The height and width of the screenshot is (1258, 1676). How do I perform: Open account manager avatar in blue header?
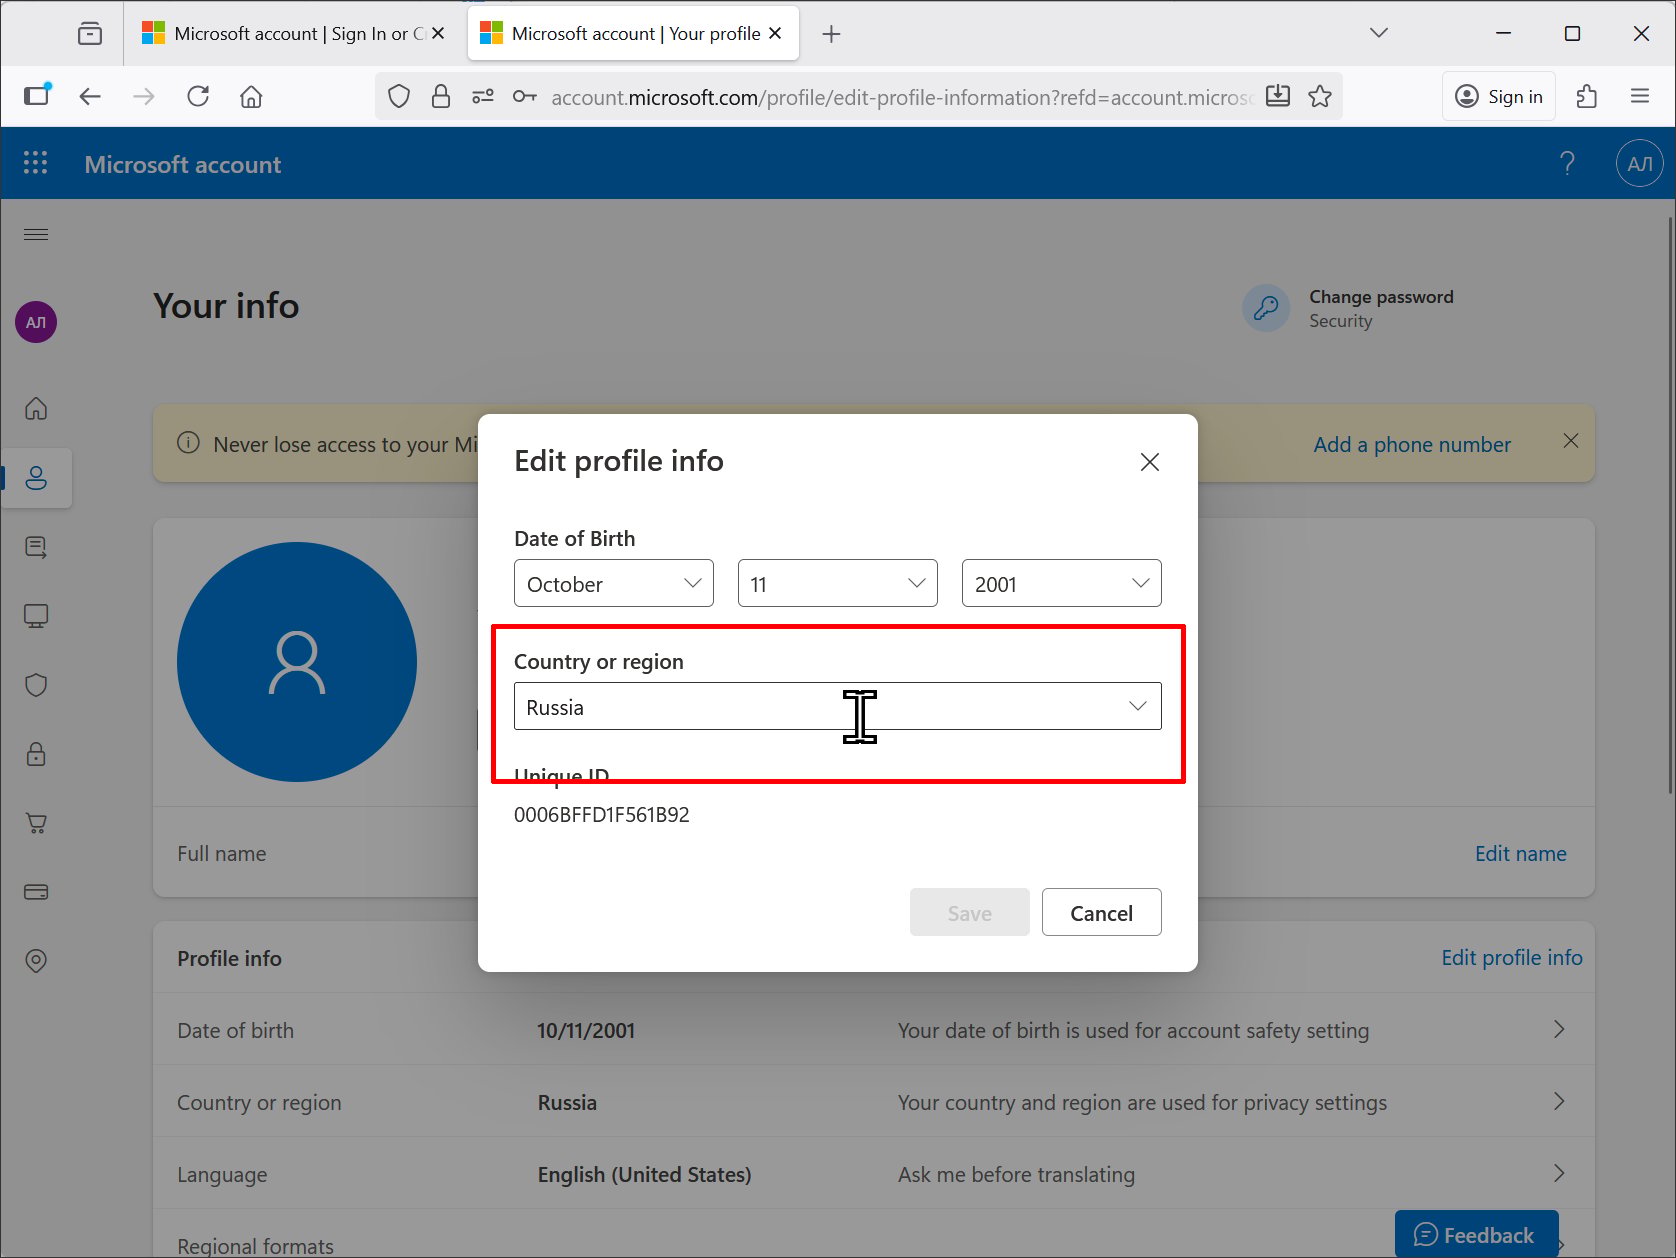click(x=1639, y=163)
